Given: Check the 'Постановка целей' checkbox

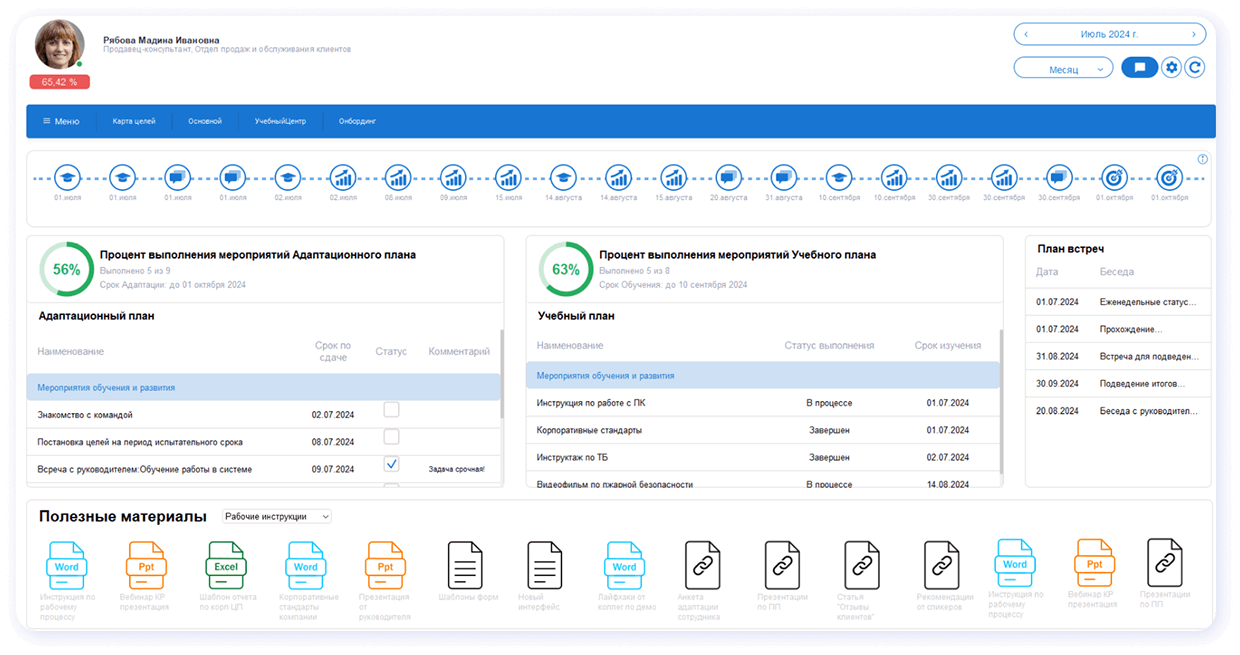Looking at the screenshot, I should 391,436.
